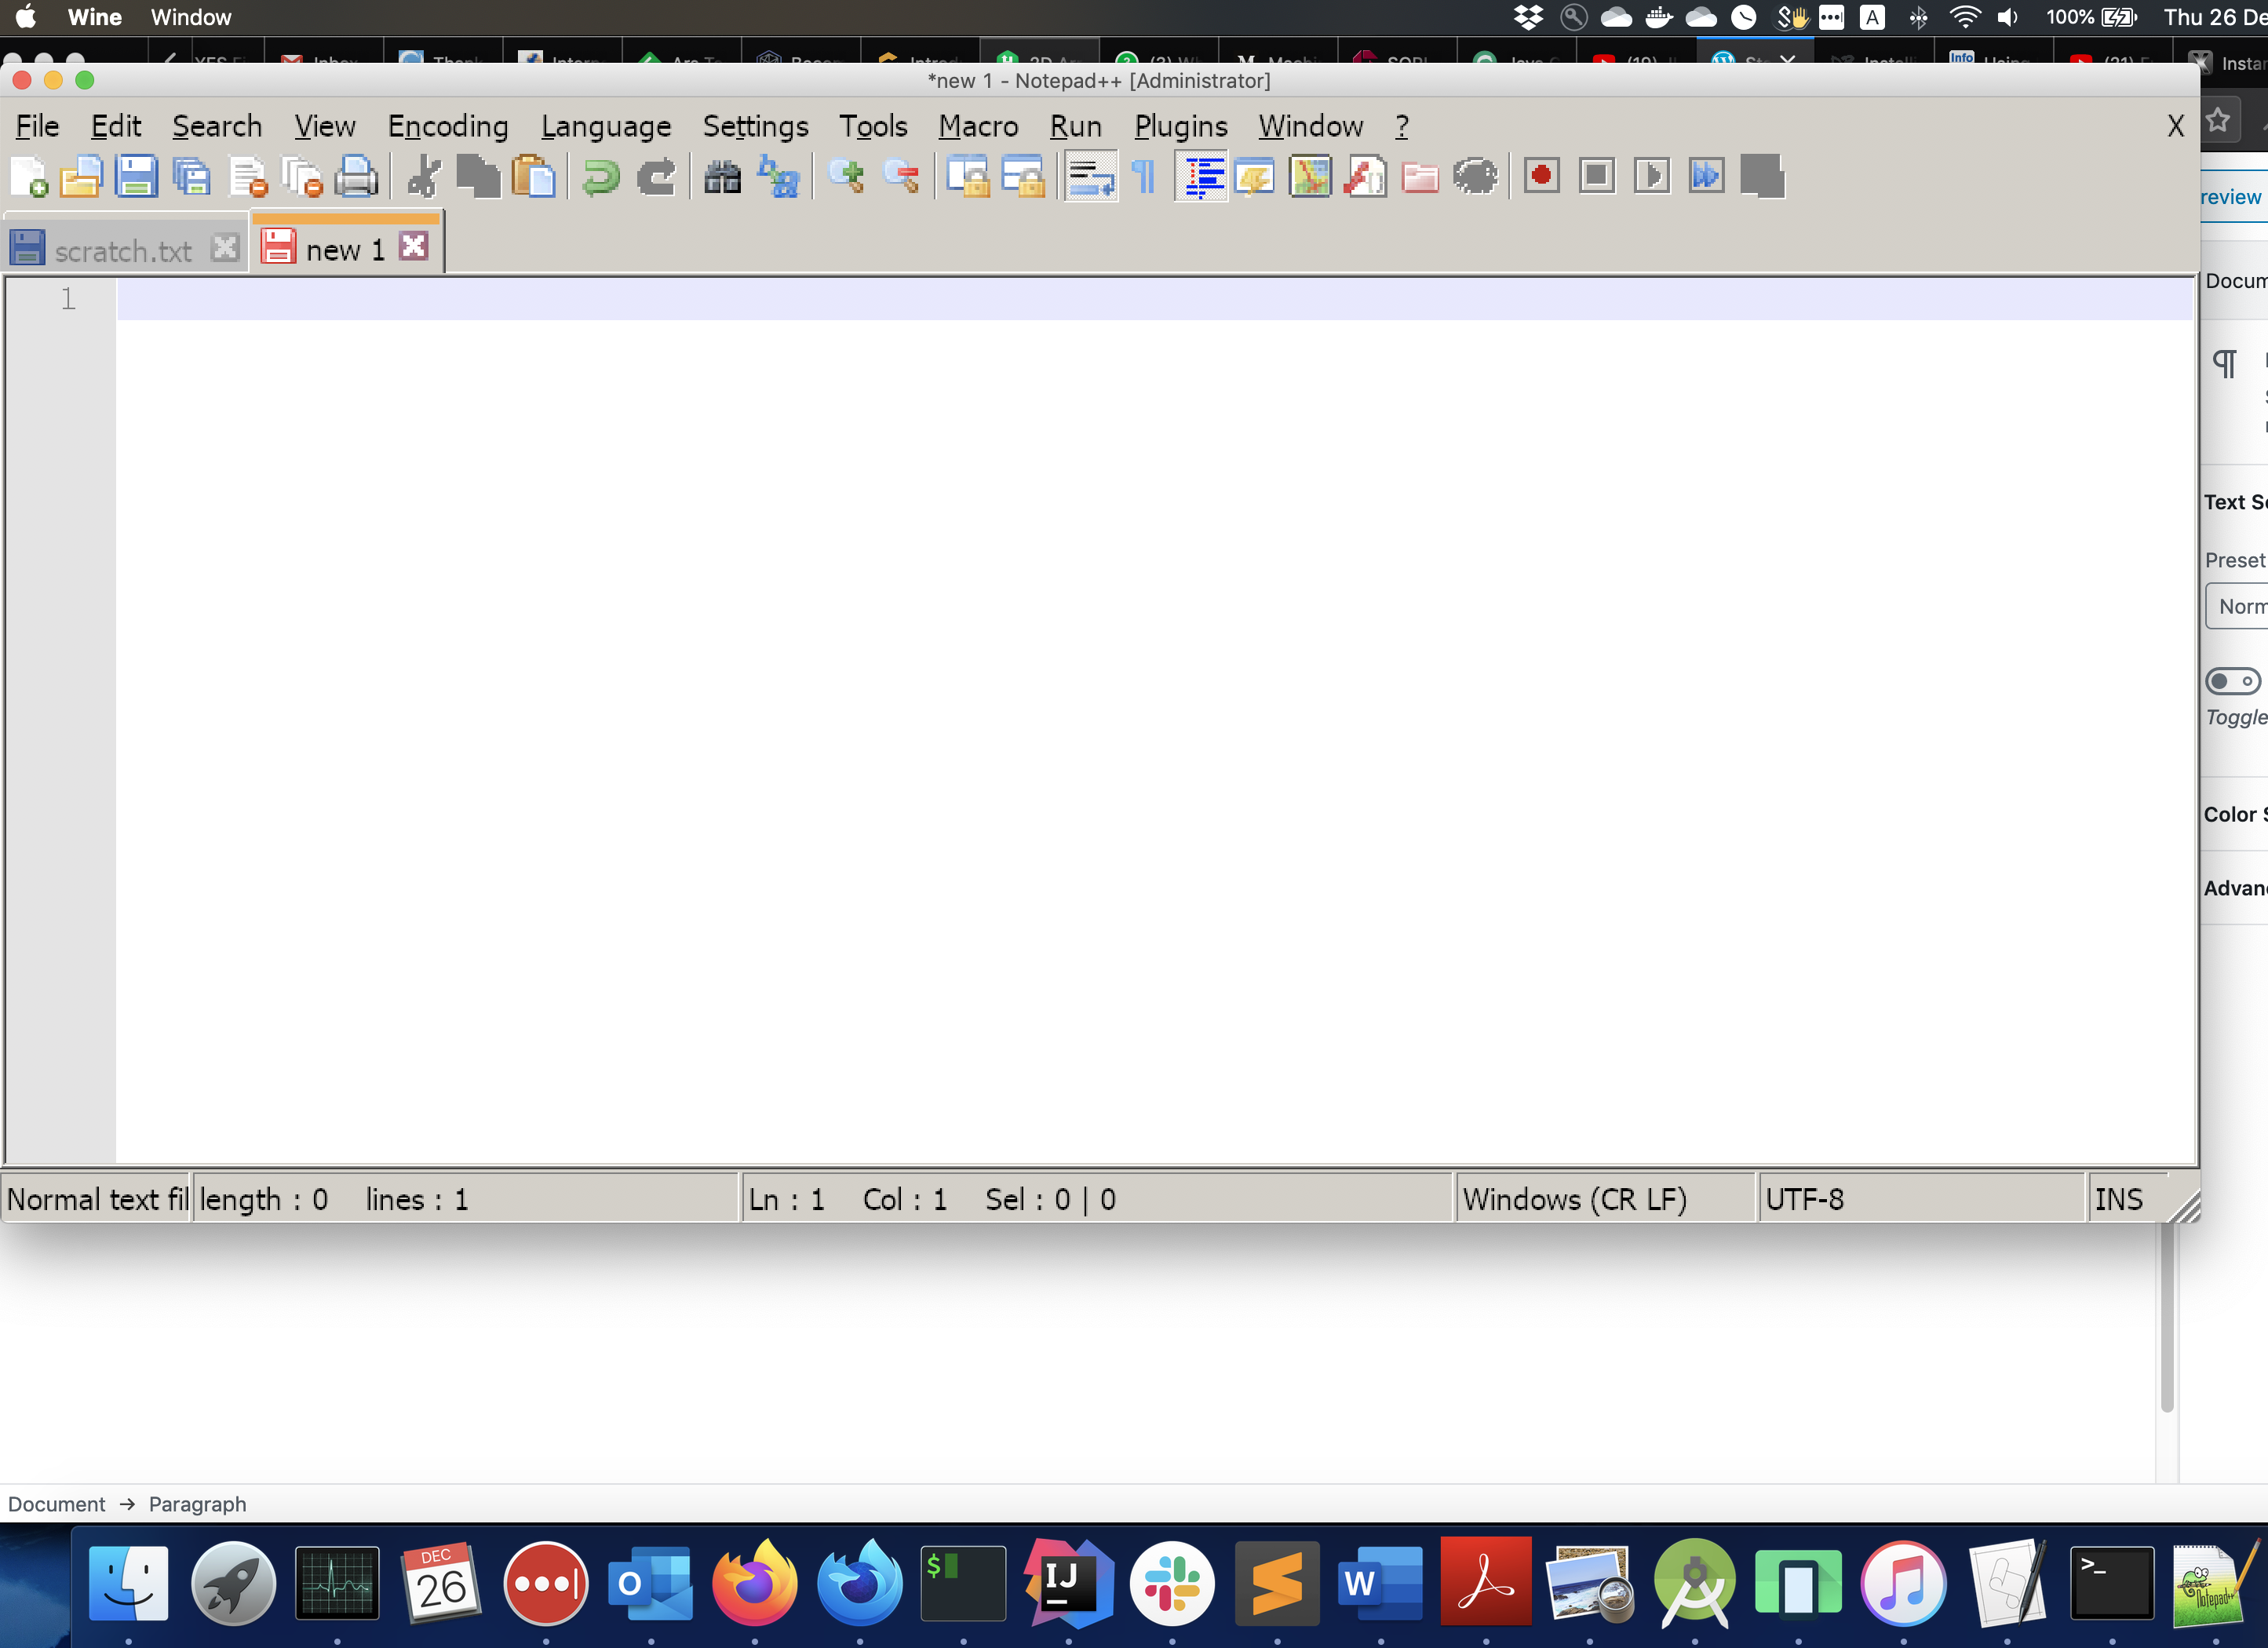The image size is (2268, 1648).
Task: Open Find with the binoculars icon
Action: click(722, 177)
